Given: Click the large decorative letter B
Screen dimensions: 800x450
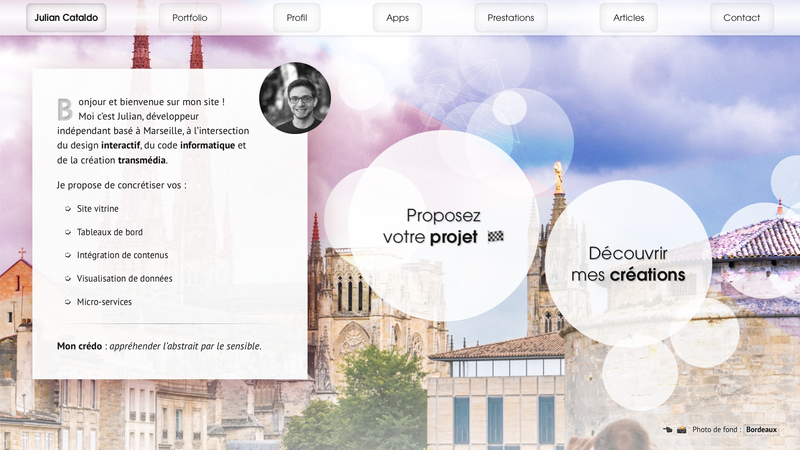Looking at the screenshot, I should [65, 108].
